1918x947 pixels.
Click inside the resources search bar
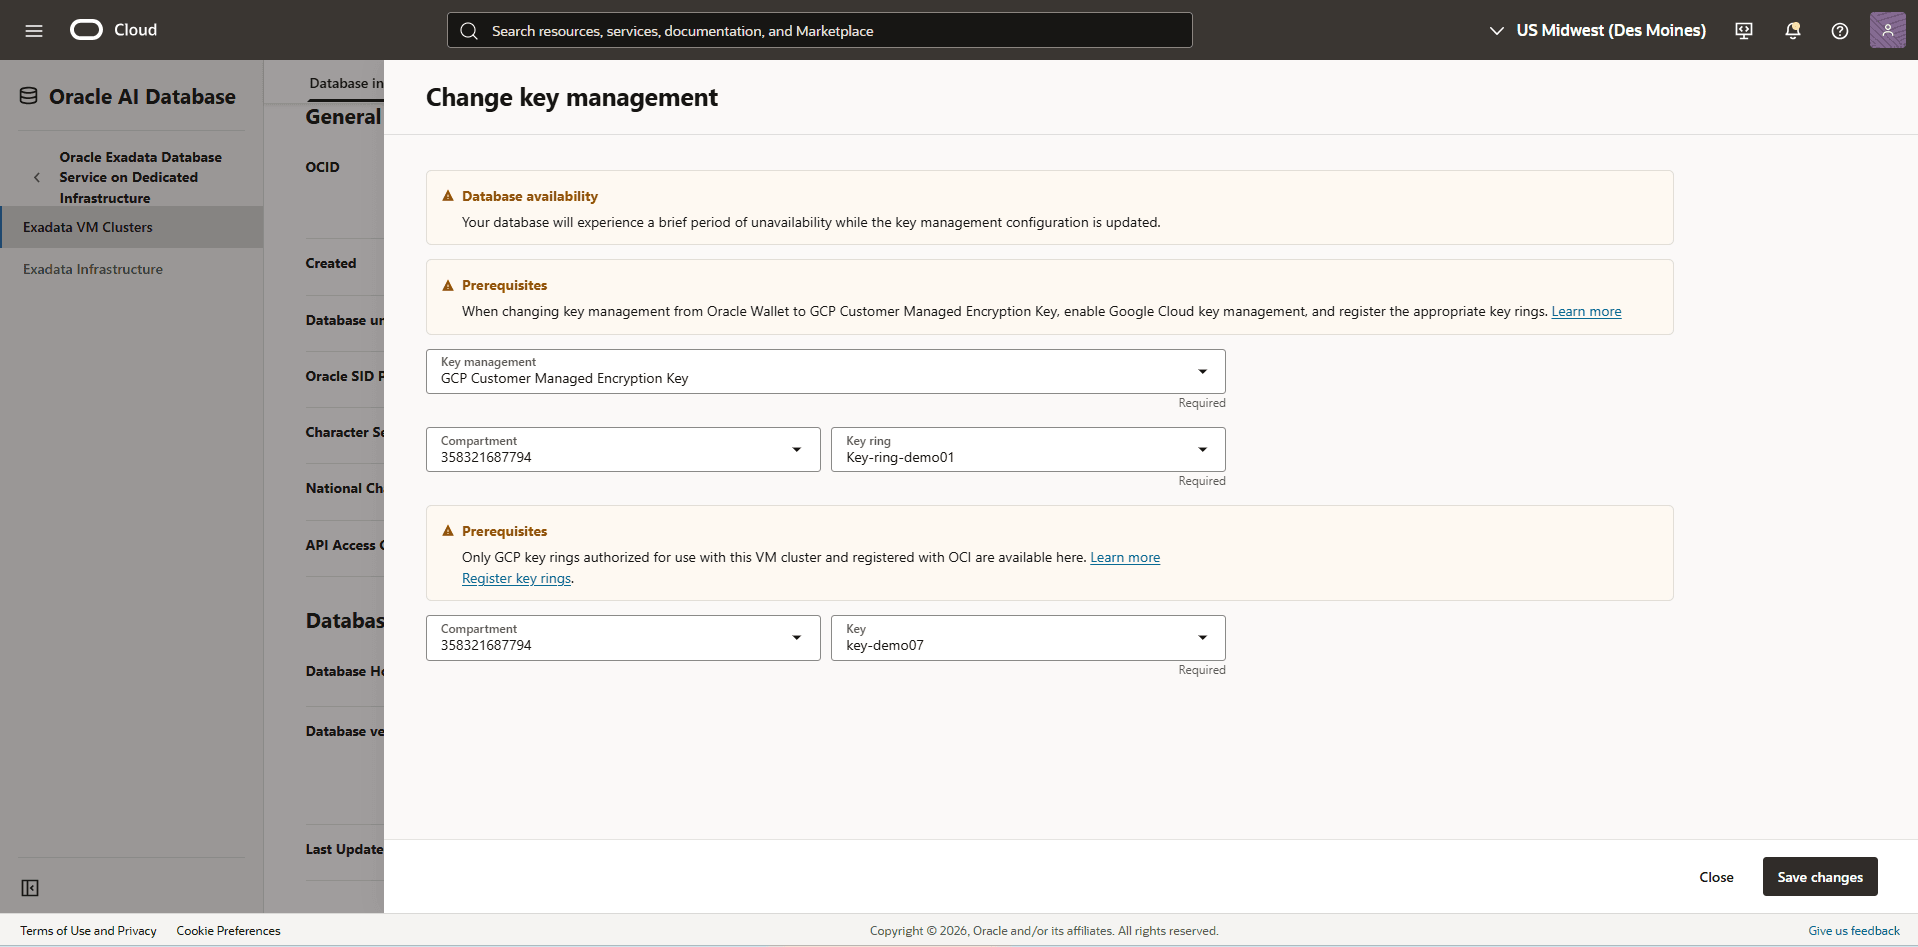818,30
